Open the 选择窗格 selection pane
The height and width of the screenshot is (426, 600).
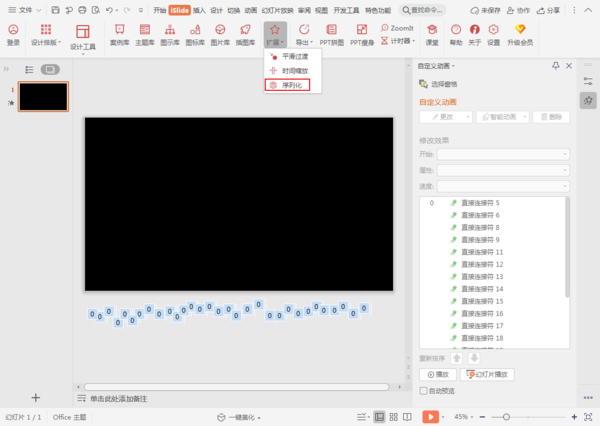pos(441,84)
